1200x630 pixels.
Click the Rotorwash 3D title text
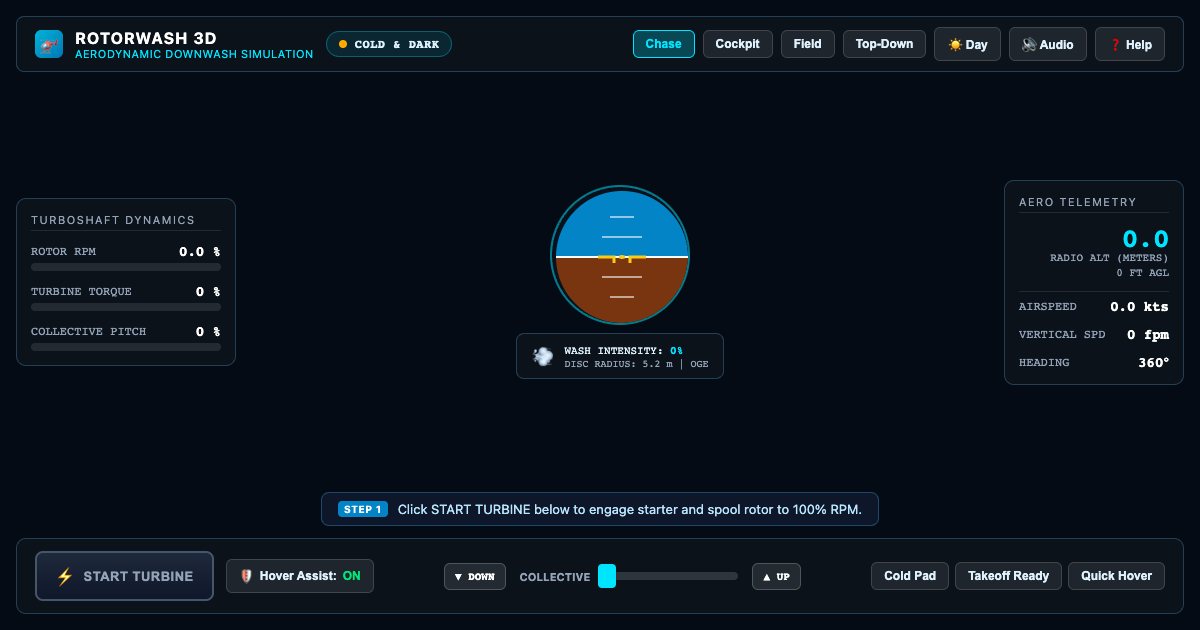click(x=146, y=38)
